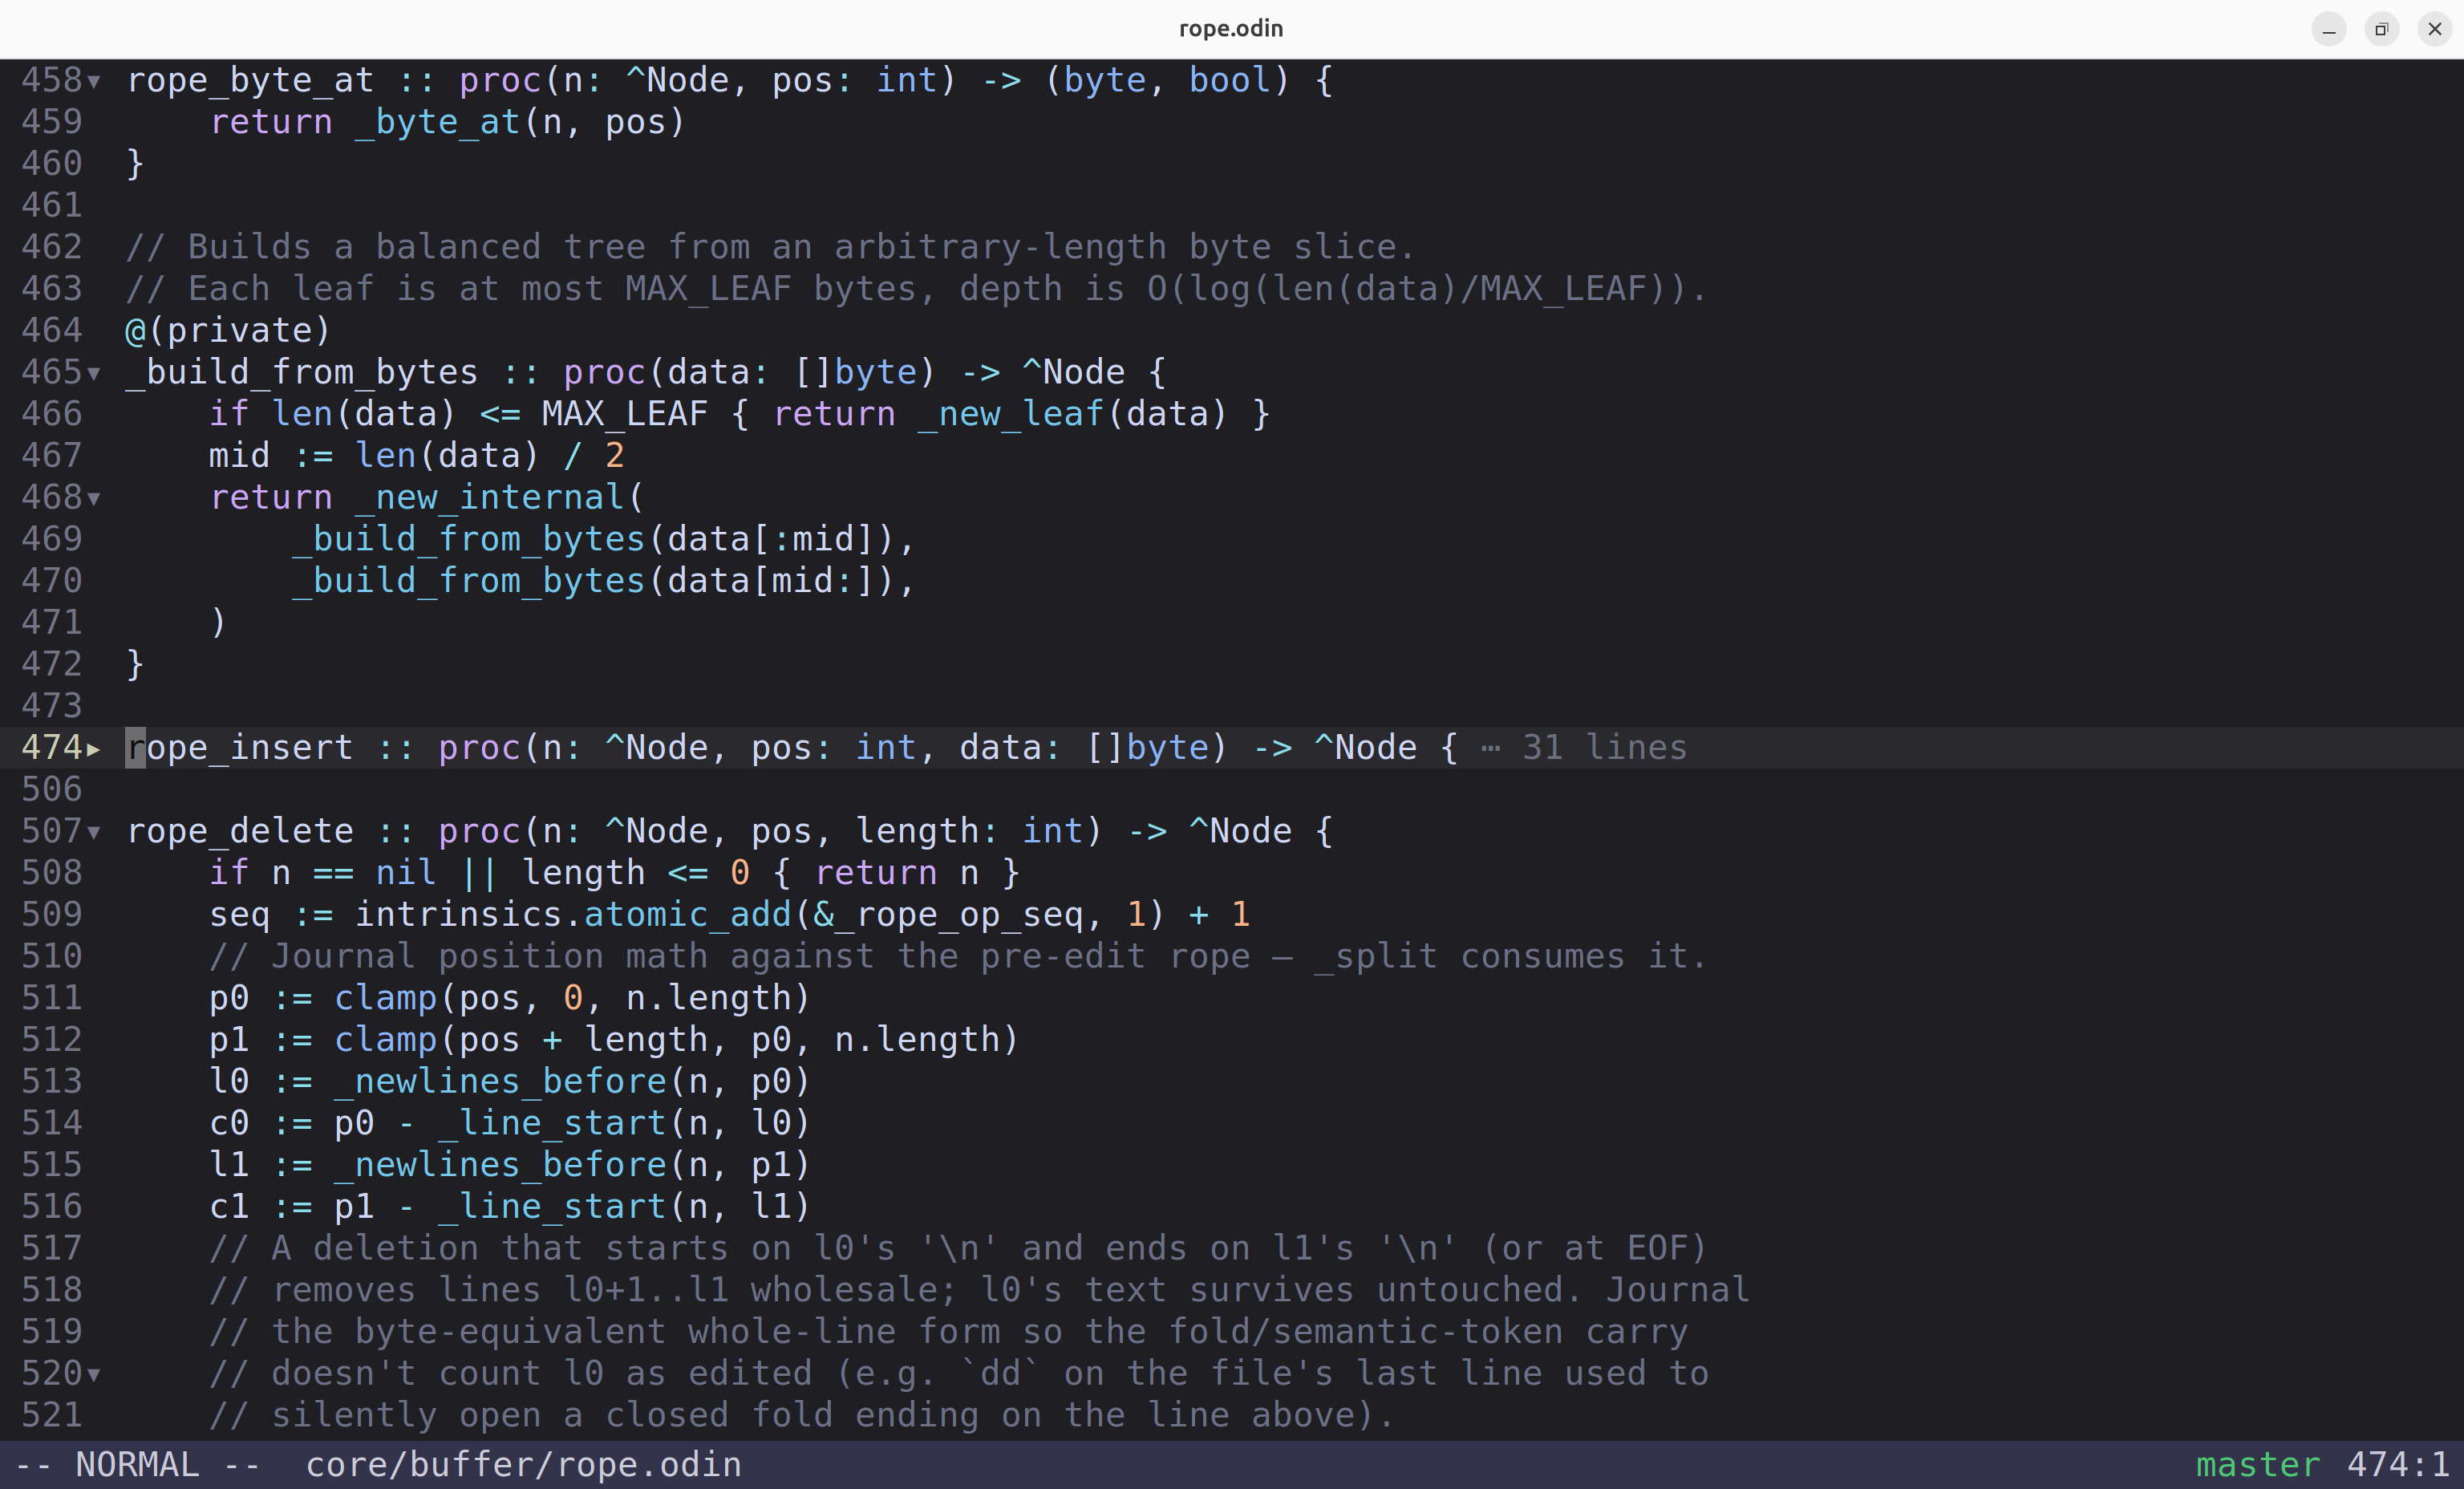This screenshot has width=2464, height=1489.
Task: Click the l1 variable on line 515
Action: pos(229,1164)
